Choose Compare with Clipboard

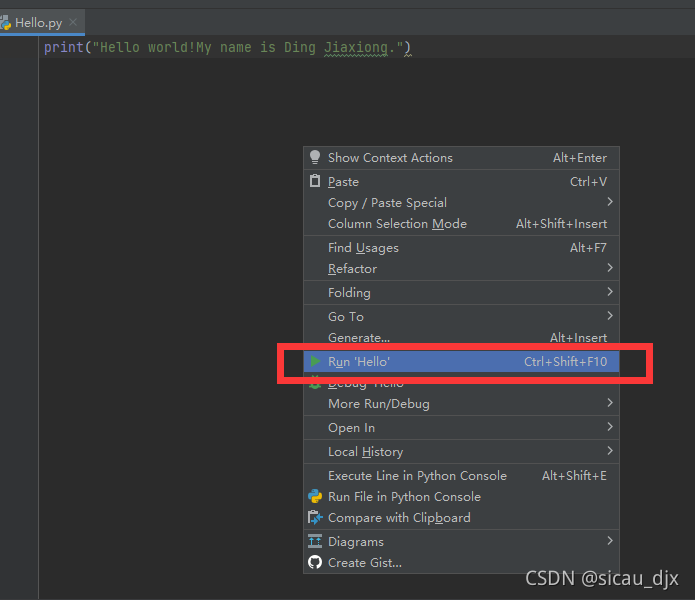tap(461, 518)
